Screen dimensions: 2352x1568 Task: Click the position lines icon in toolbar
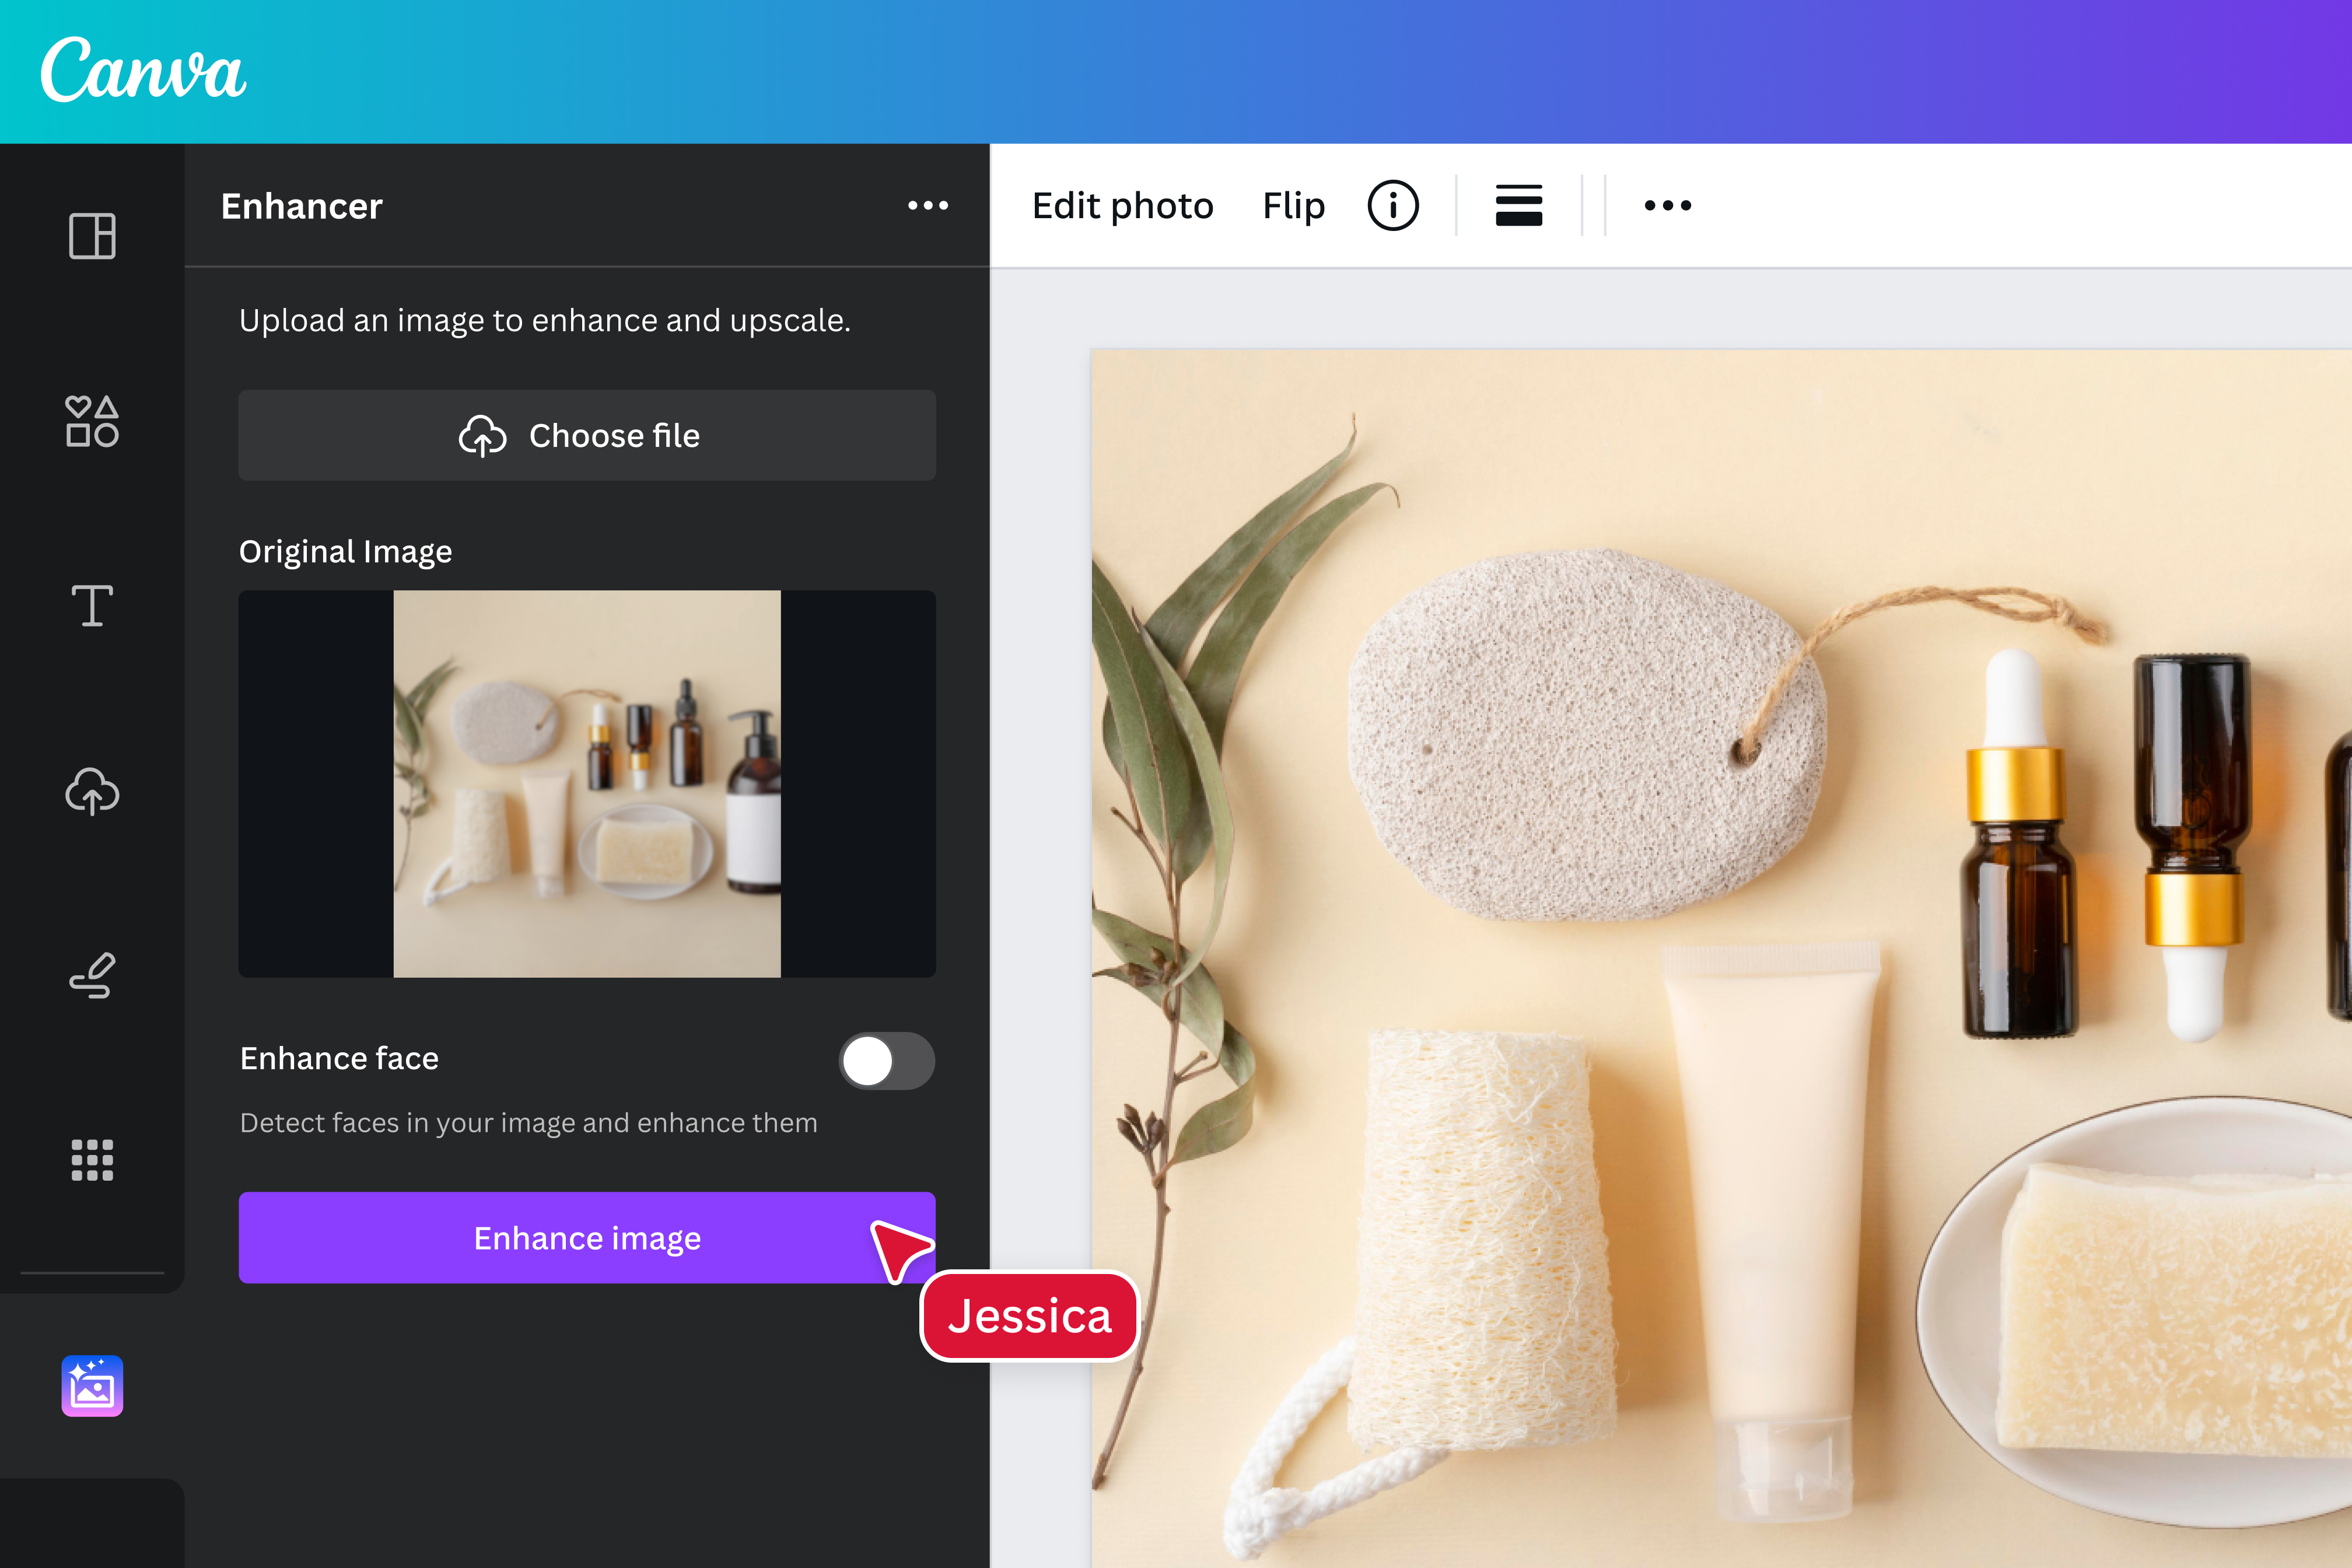1517,205
